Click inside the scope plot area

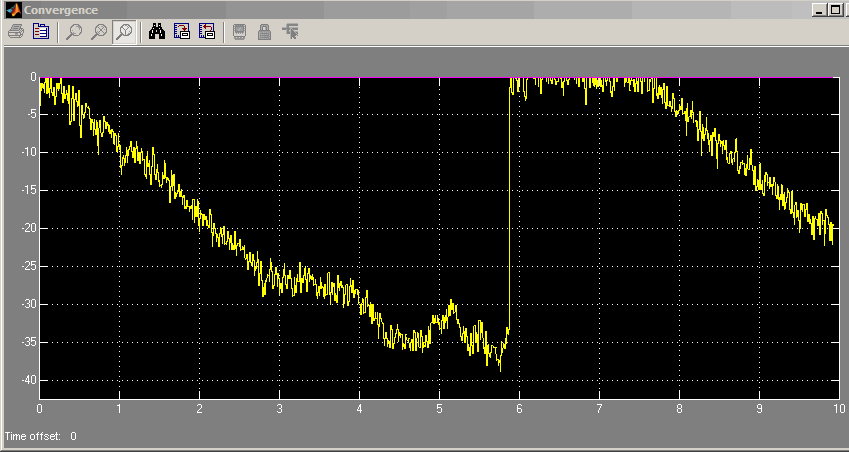tap(439, 238)
